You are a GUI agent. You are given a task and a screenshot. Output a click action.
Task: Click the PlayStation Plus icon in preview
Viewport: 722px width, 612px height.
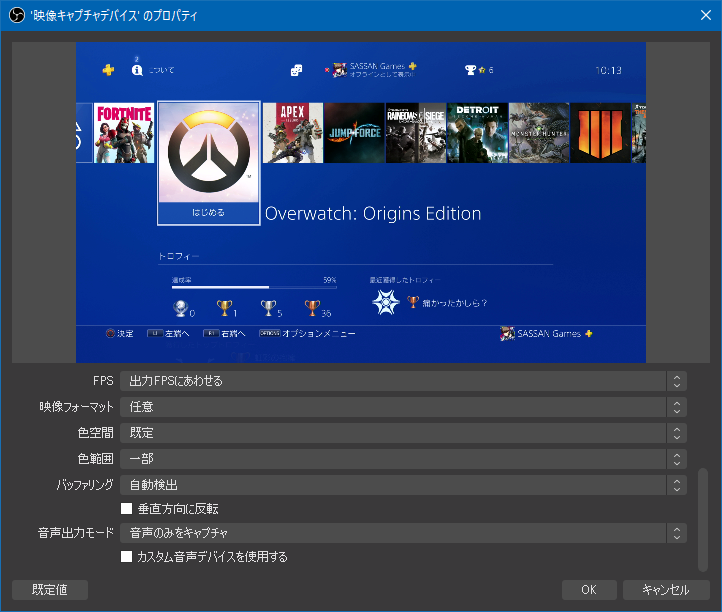108,70
